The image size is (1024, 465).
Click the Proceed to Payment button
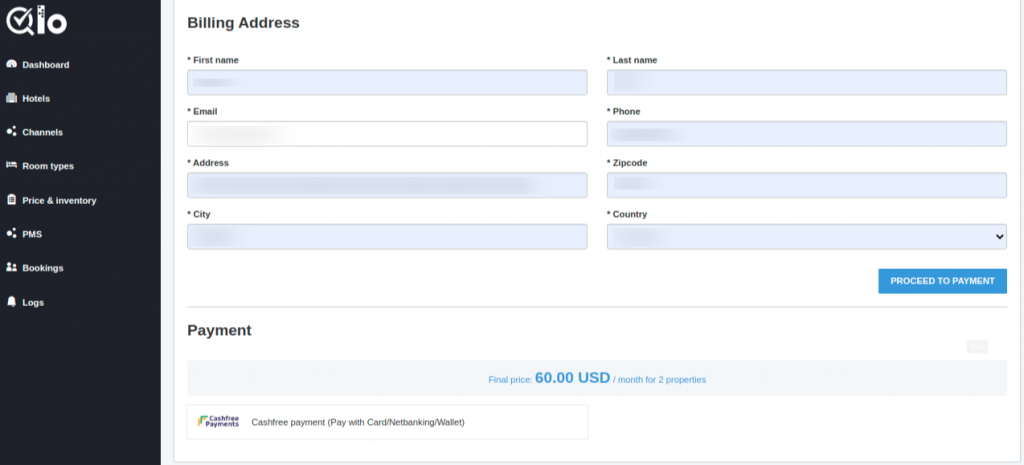point(942,281)
